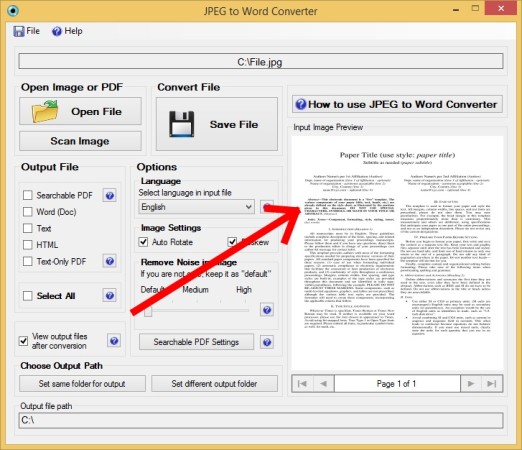
Task: Click the Scan Image button
Action: point(80,141)
